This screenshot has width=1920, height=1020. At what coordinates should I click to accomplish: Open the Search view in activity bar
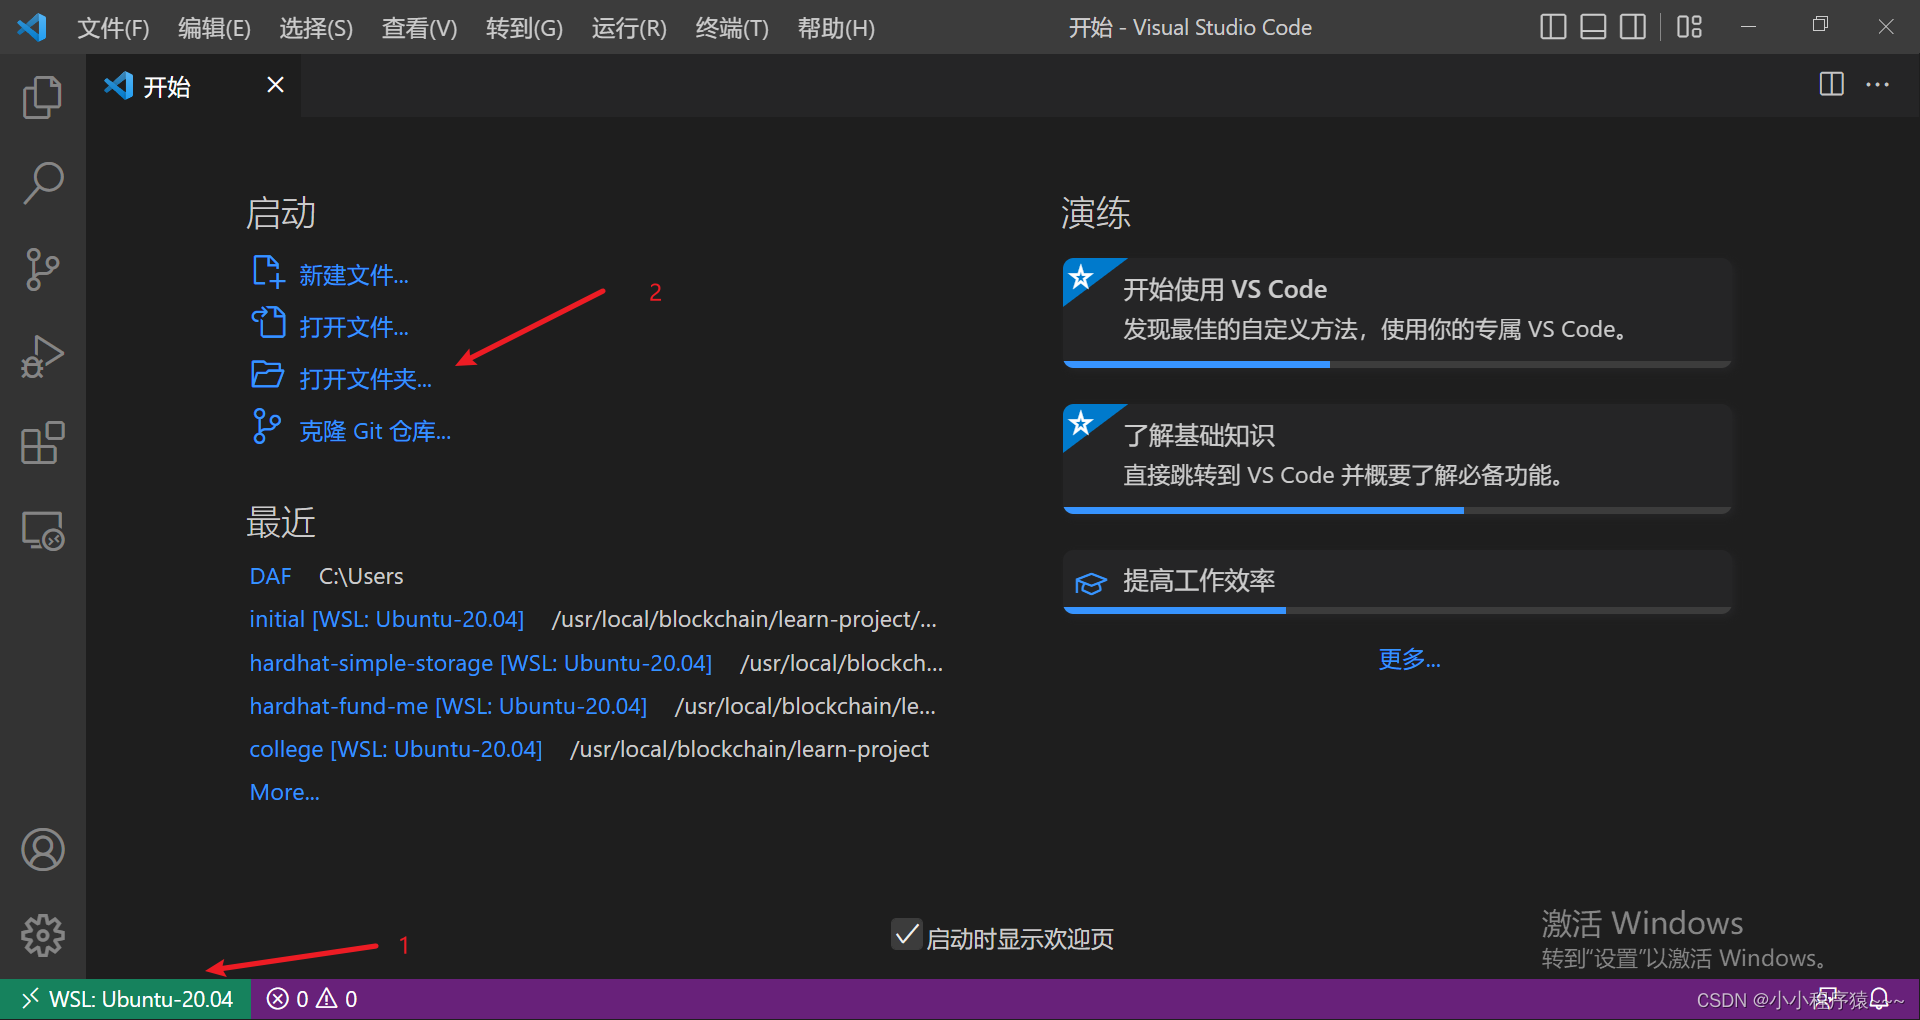point(42,184)
